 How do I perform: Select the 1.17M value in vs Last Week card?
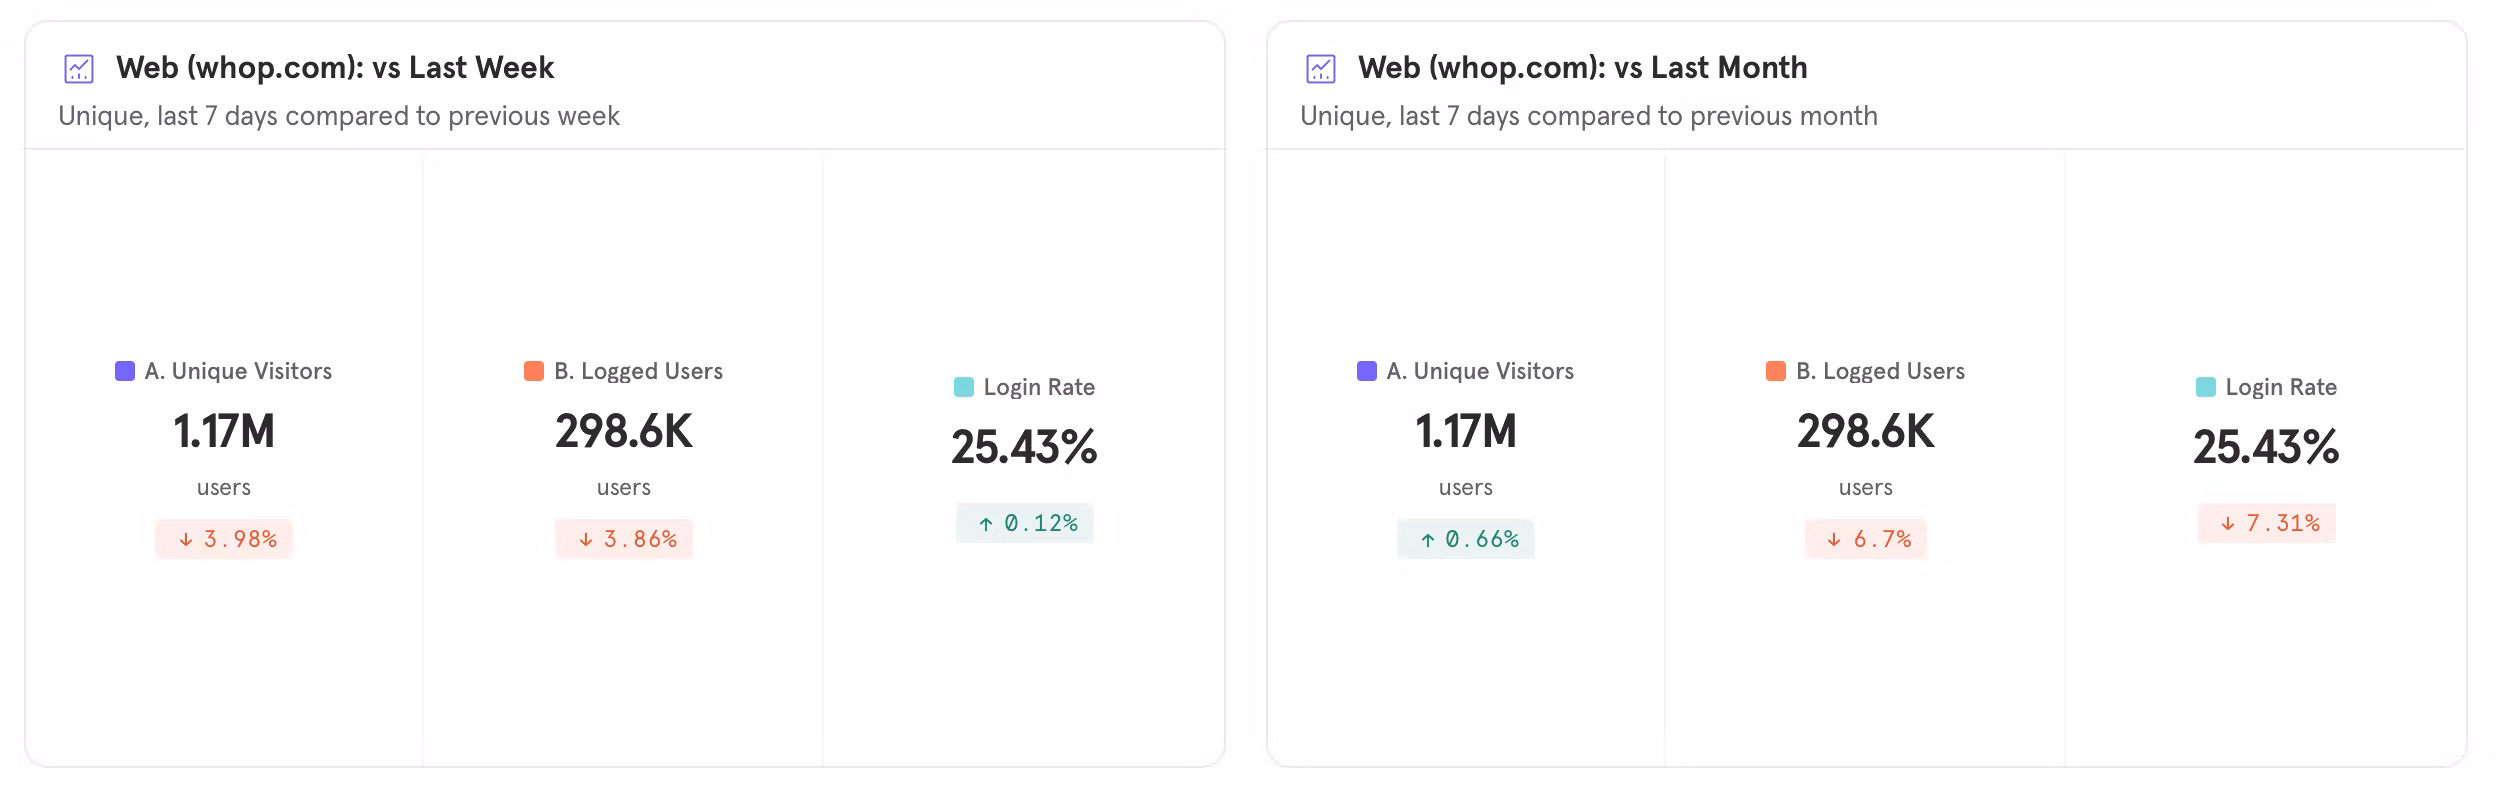click(x=224, y=432)
